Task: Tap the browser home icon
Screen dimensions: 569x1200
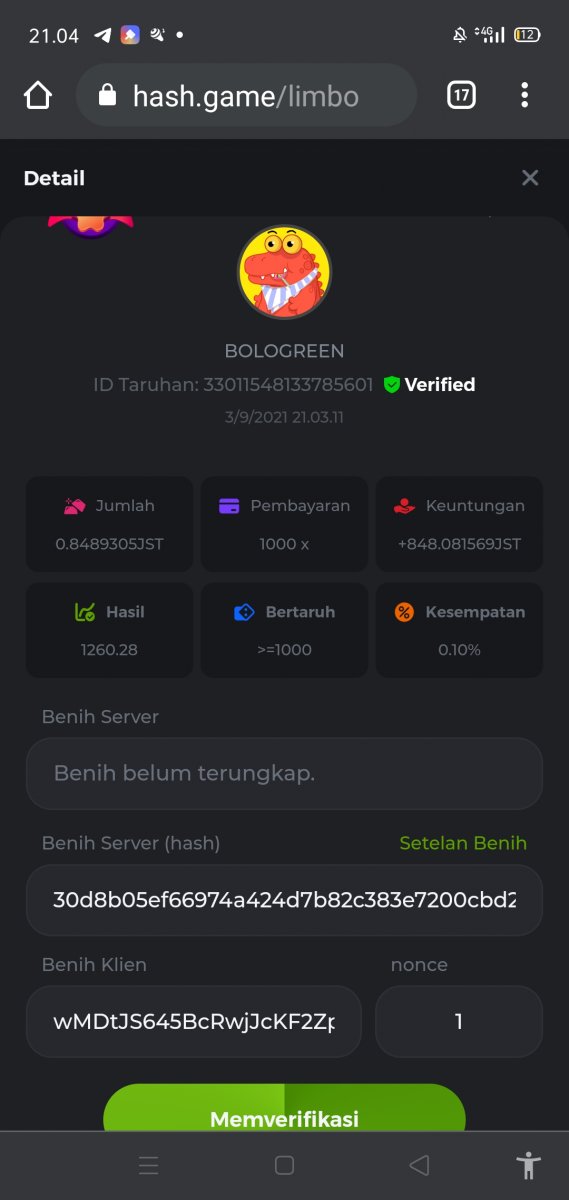Action: [38, 96]
